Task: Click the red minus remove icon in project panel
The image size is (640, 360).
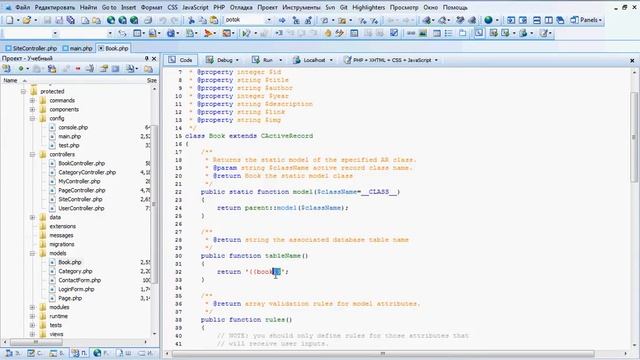Action: 78,69
